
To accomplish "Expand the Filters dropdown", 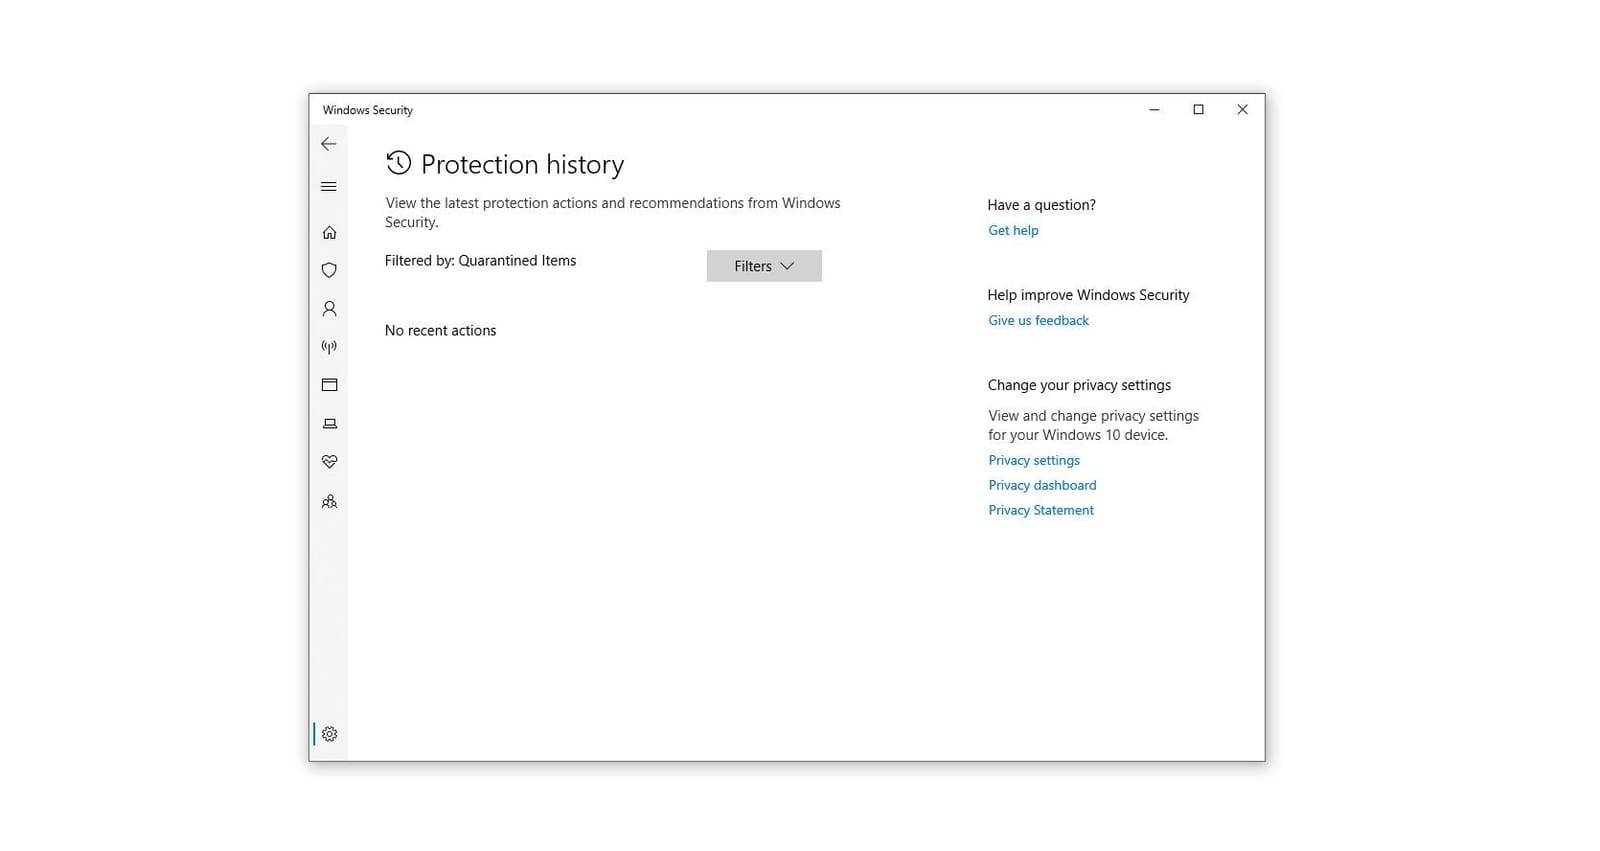I will [764, 266].
